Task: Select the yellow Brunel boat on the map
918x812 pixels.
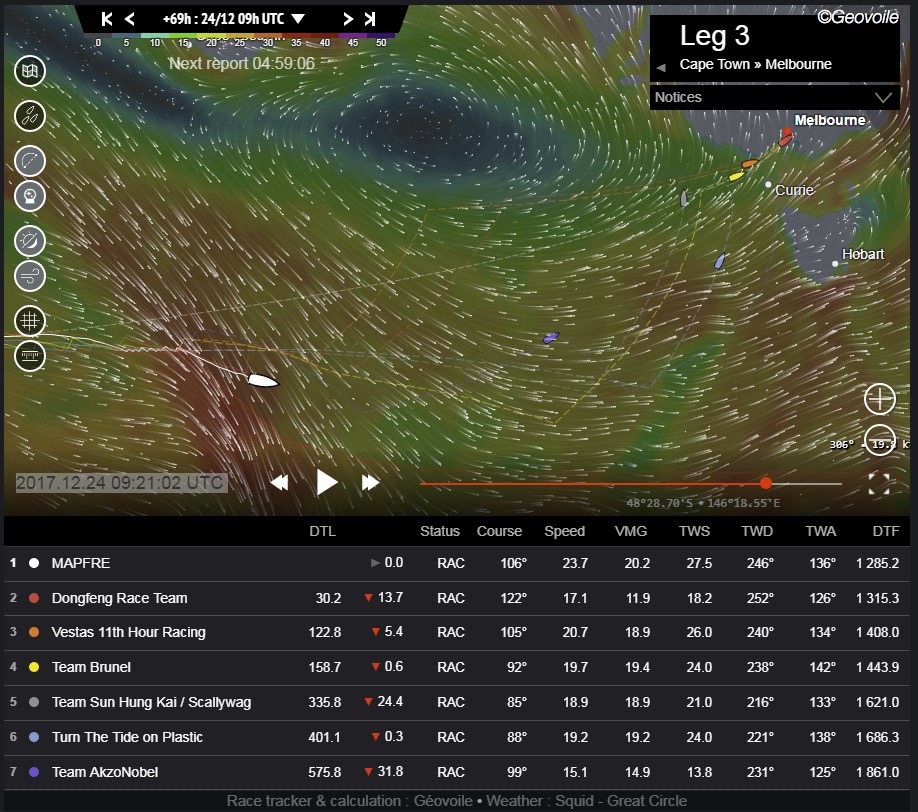Action: click(x=737, y=176)
